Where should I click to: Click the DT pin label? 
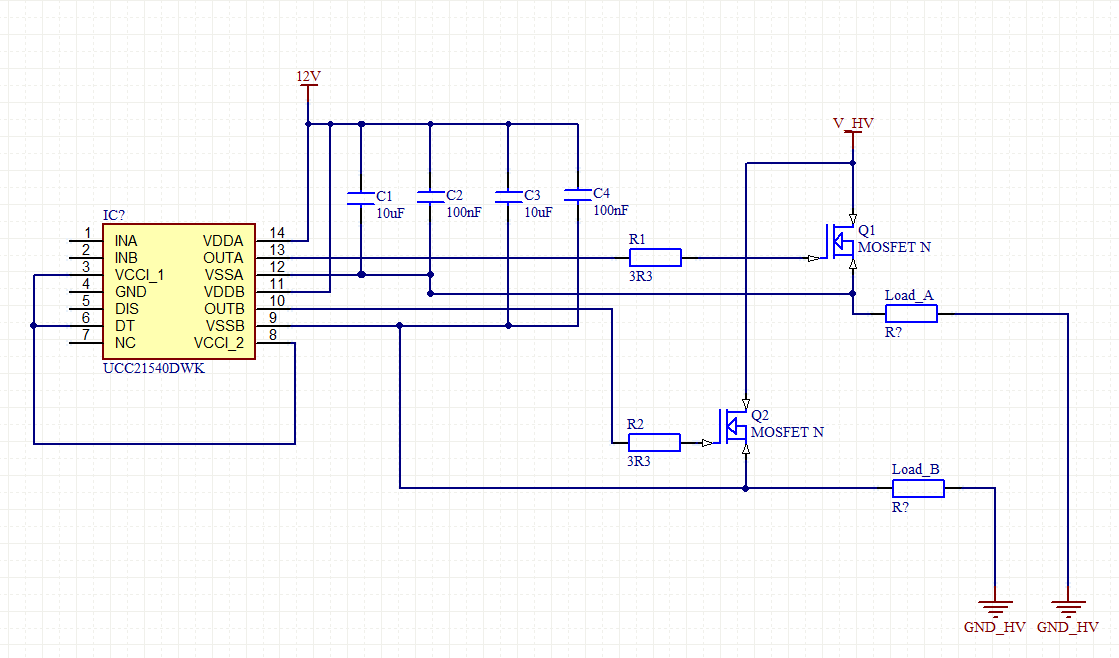pyautogui.click(x=125, y=326)
